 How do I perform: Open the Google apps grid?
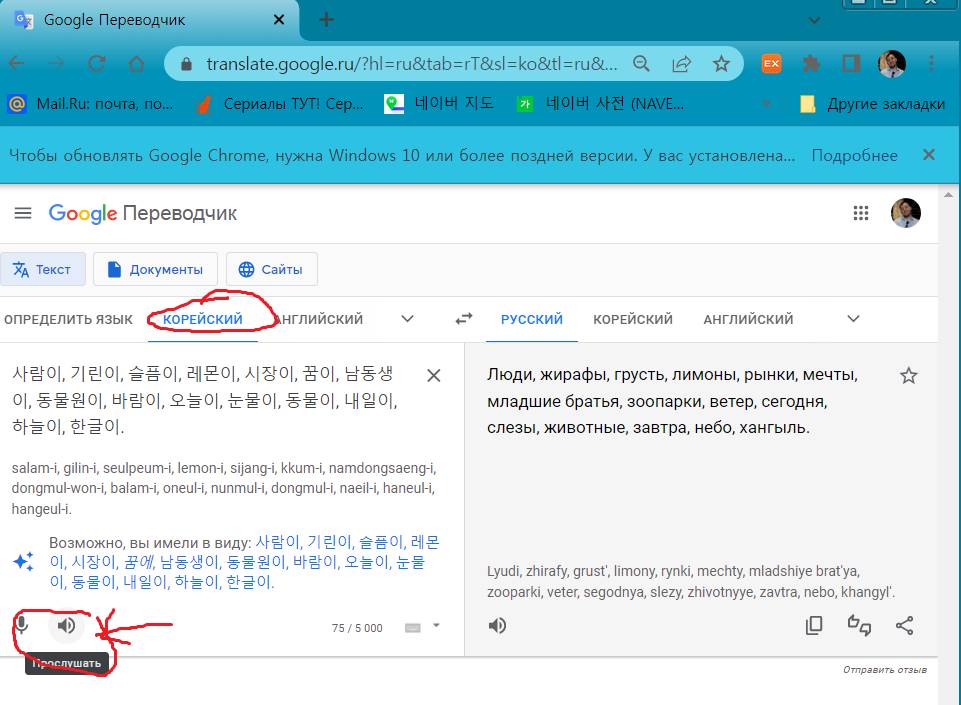(861, 213)
